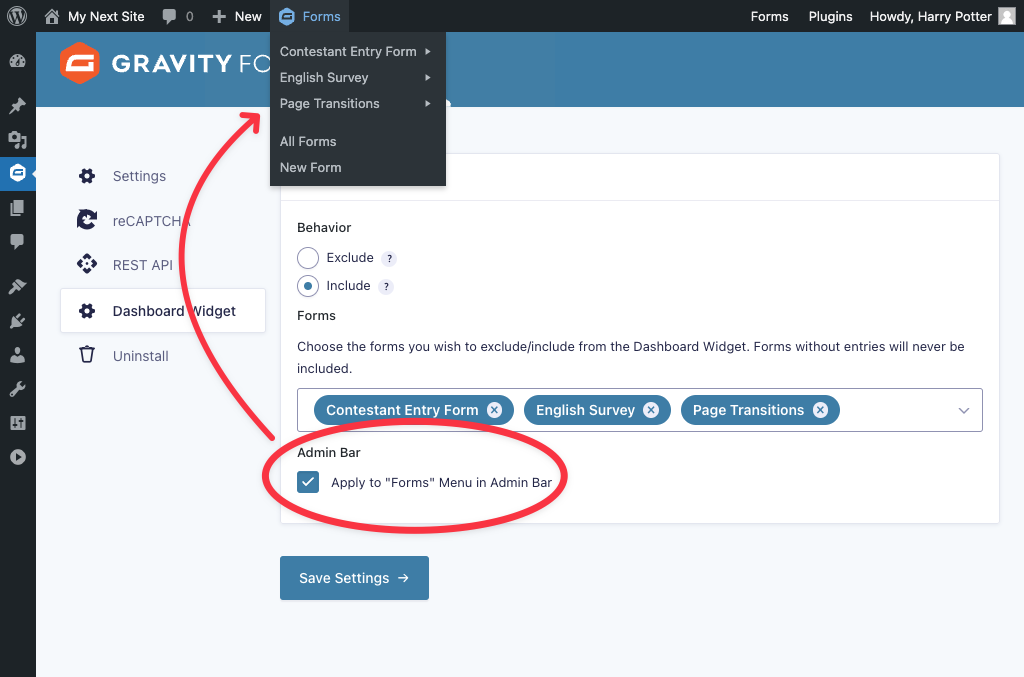
Task: Open the REST API tab
Action: point(142,265)
